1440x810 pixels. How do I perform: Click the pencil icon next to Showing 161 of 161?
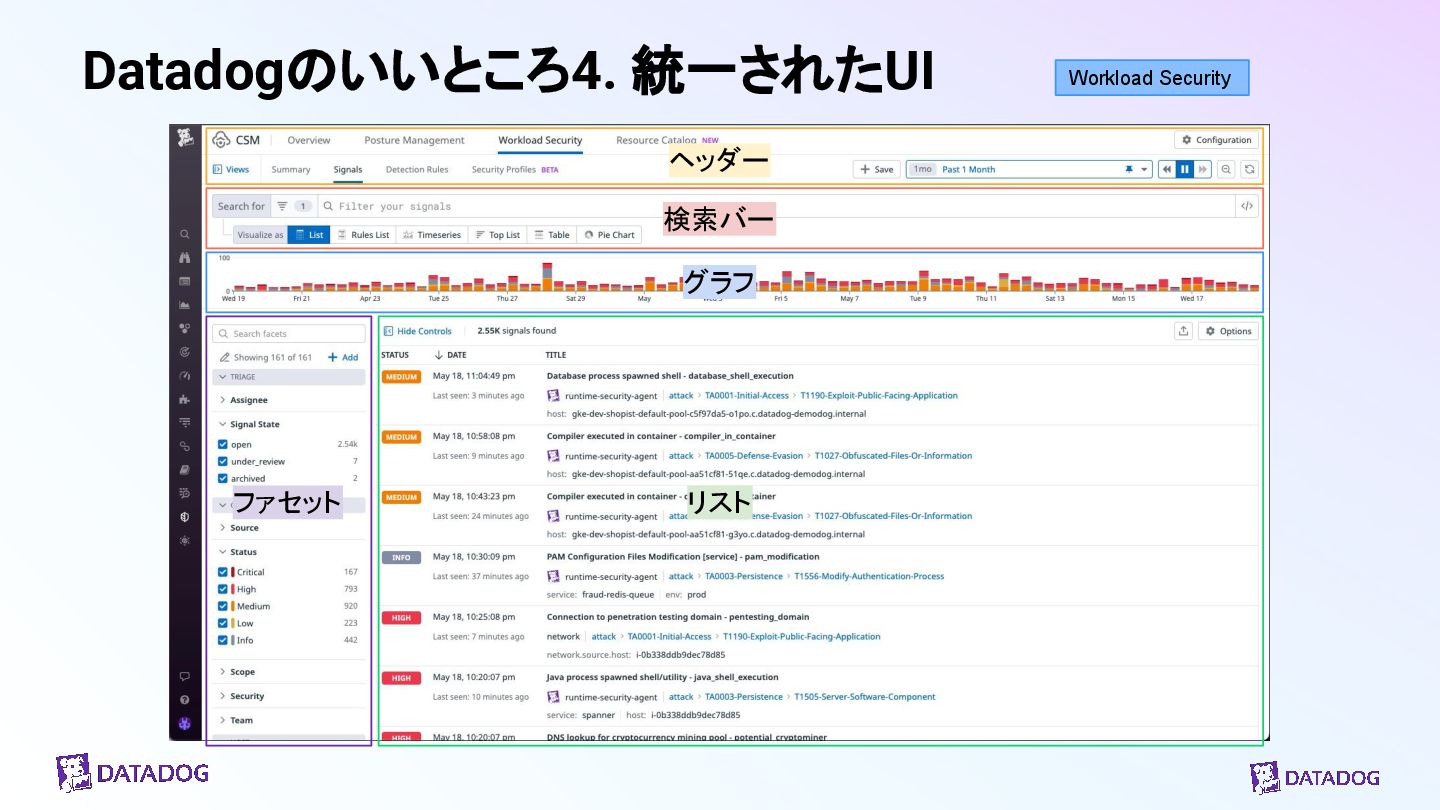(x=225, y=357)
